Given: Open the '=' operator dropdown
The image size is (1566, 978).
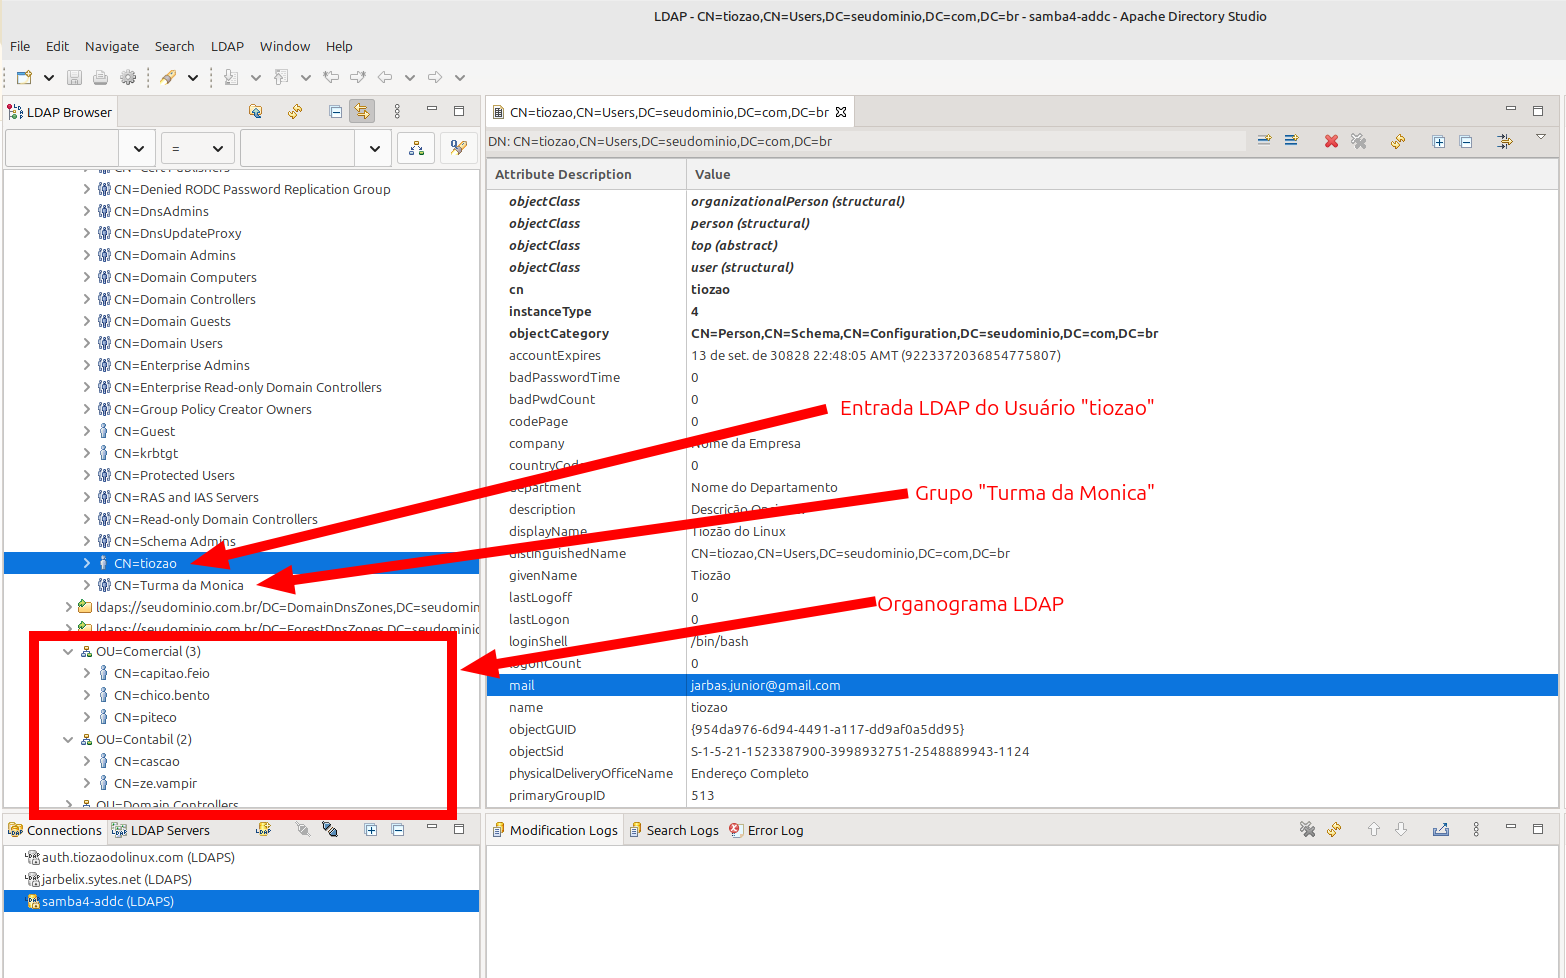Looking at the screenshot, I should click(x=198, y=148).
